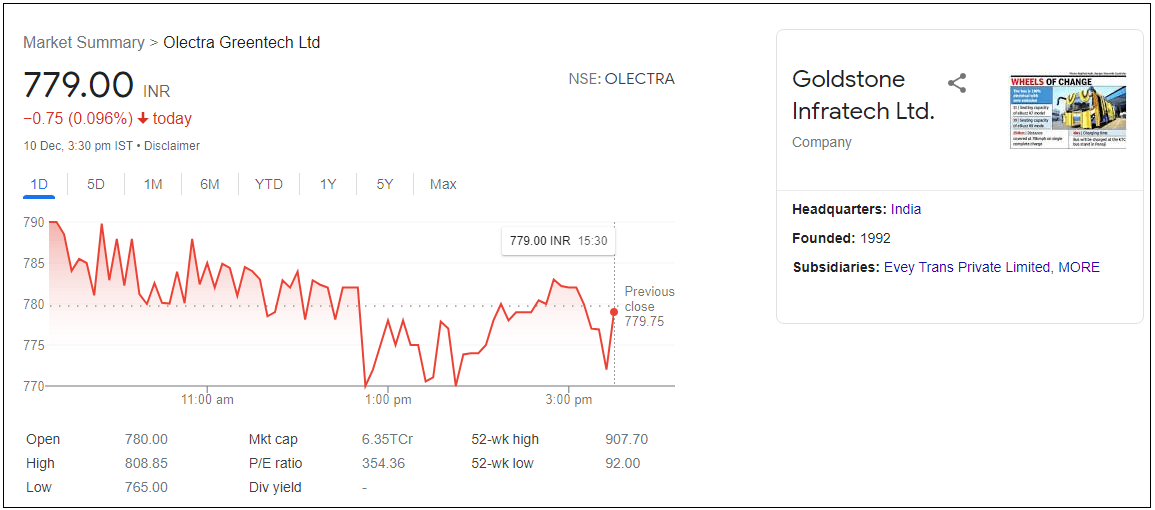Viewport: 1155px width, 510px height.
Task: Open the Disclaimer link under the price
Action: click(172, 146)
